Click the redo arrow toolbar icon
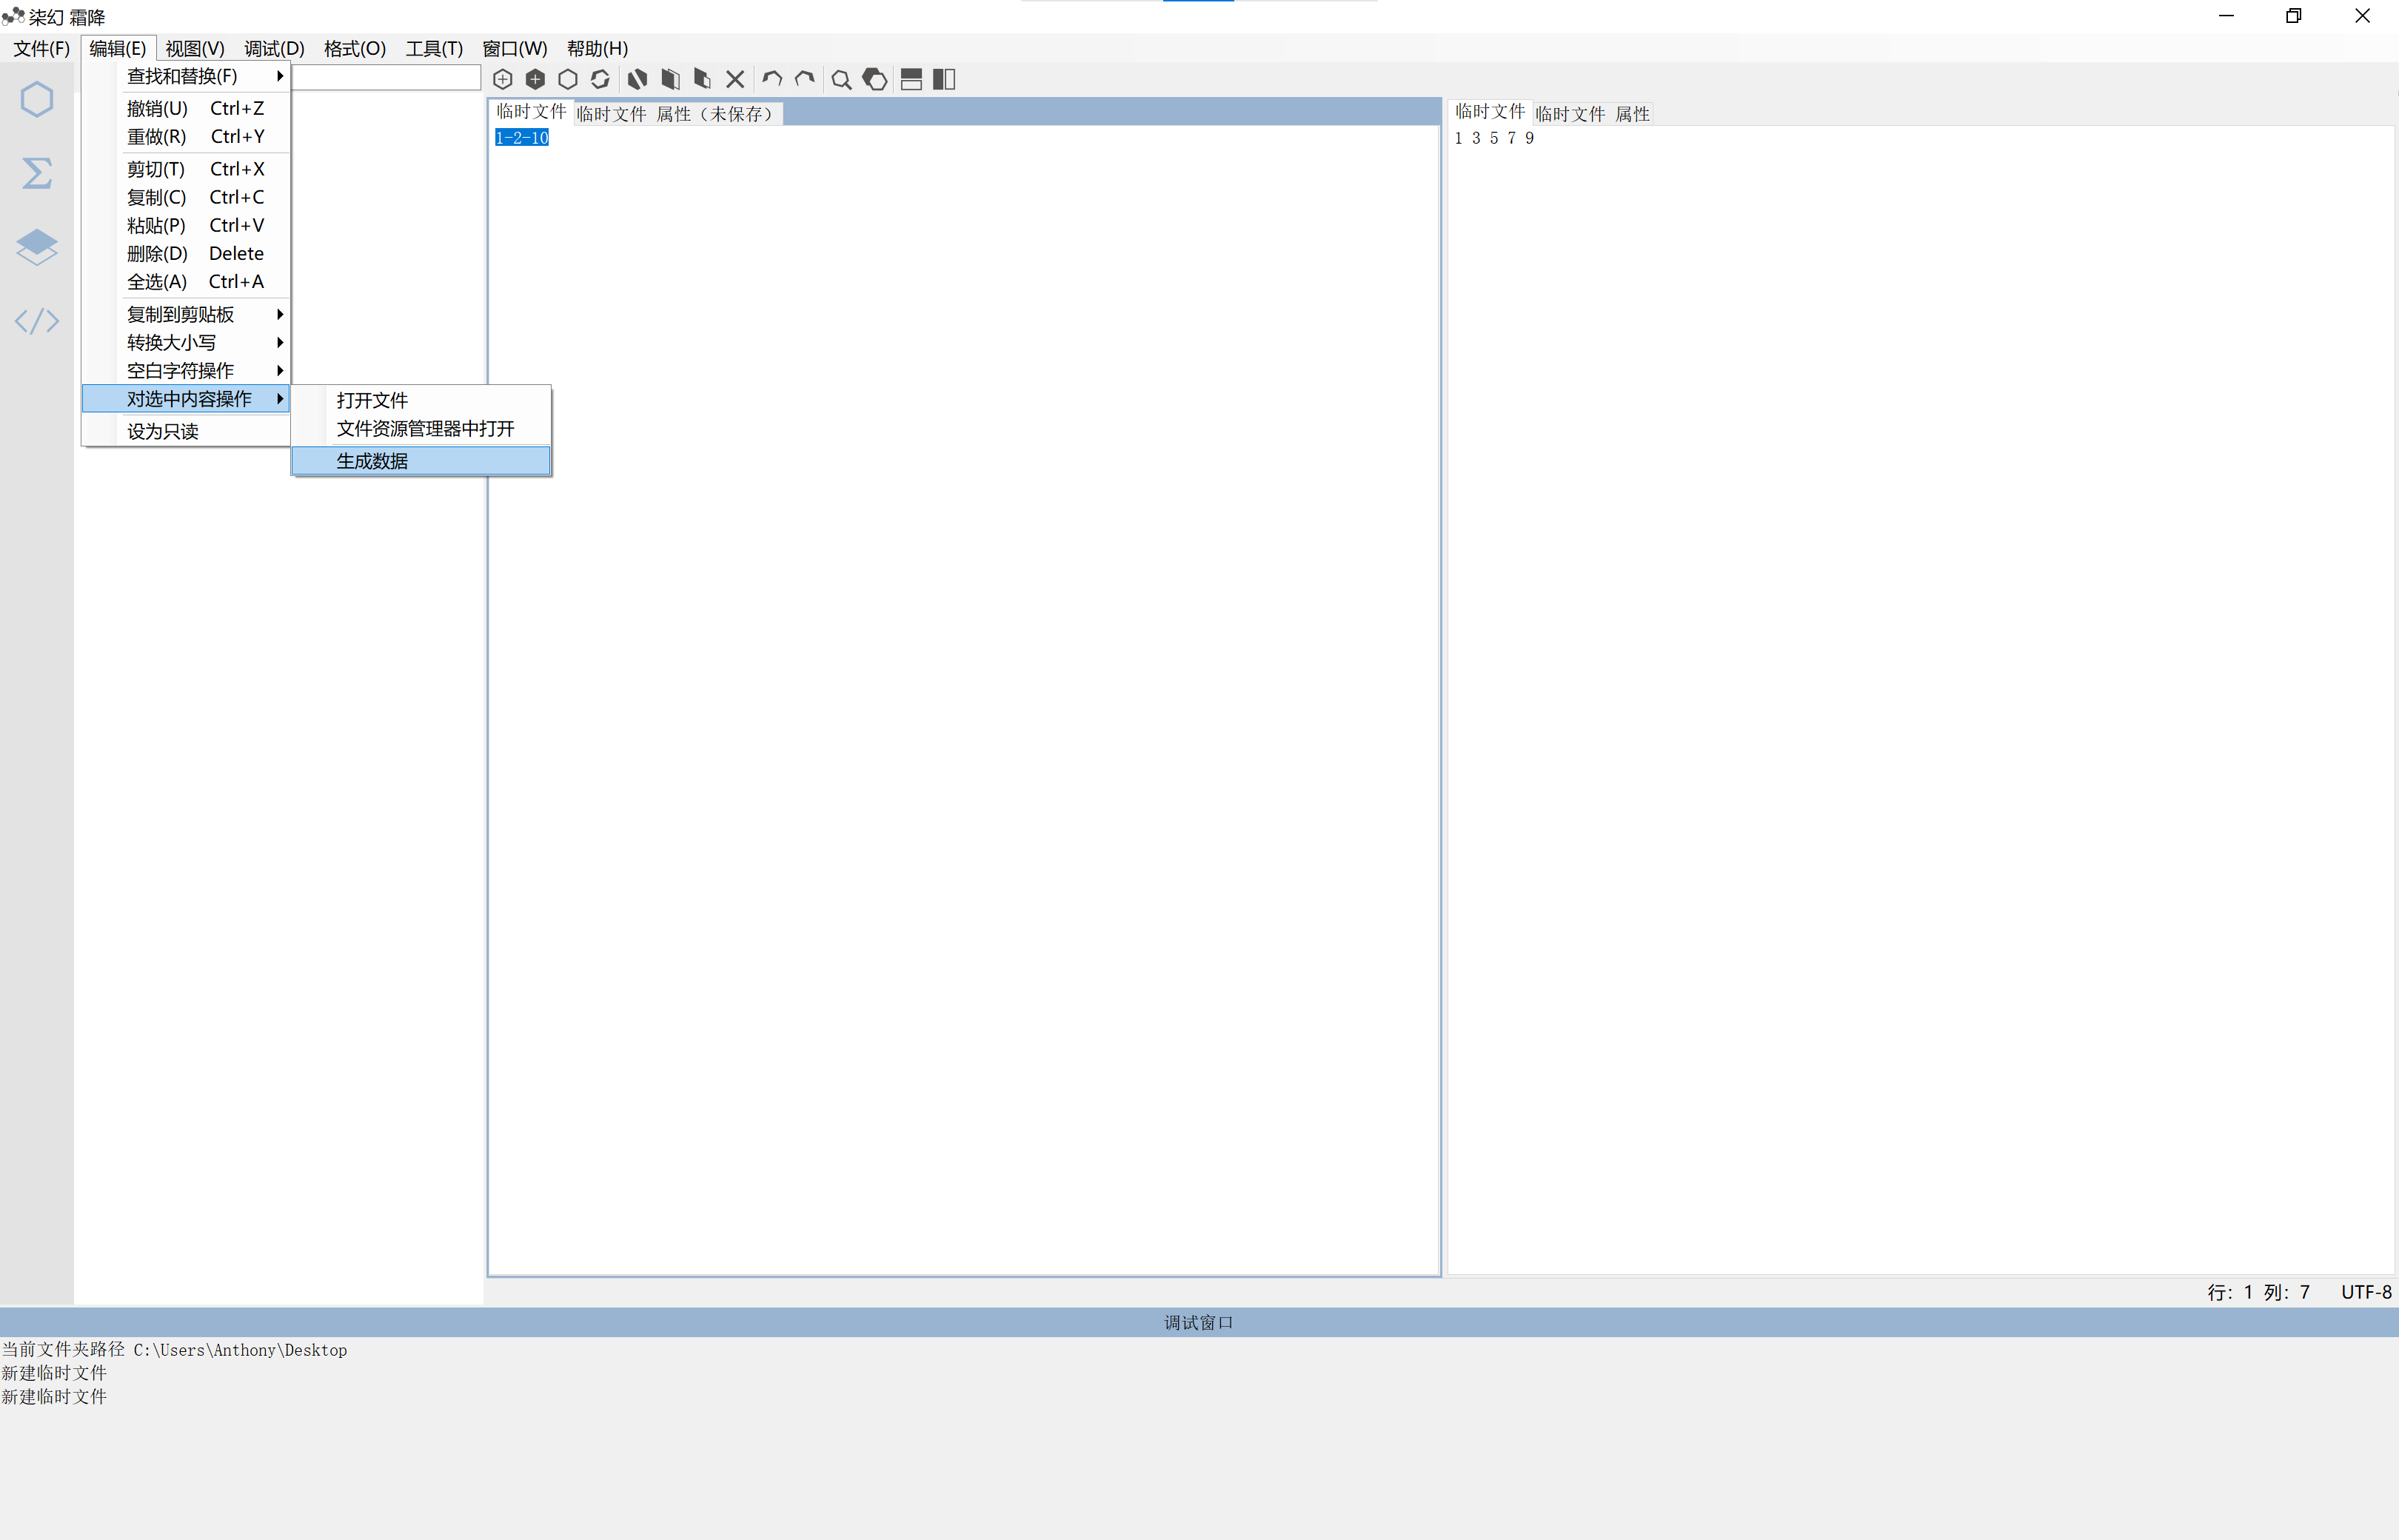Image resolution: width=2399 pixels, height=1540 pixels. [x=805, y=79]
